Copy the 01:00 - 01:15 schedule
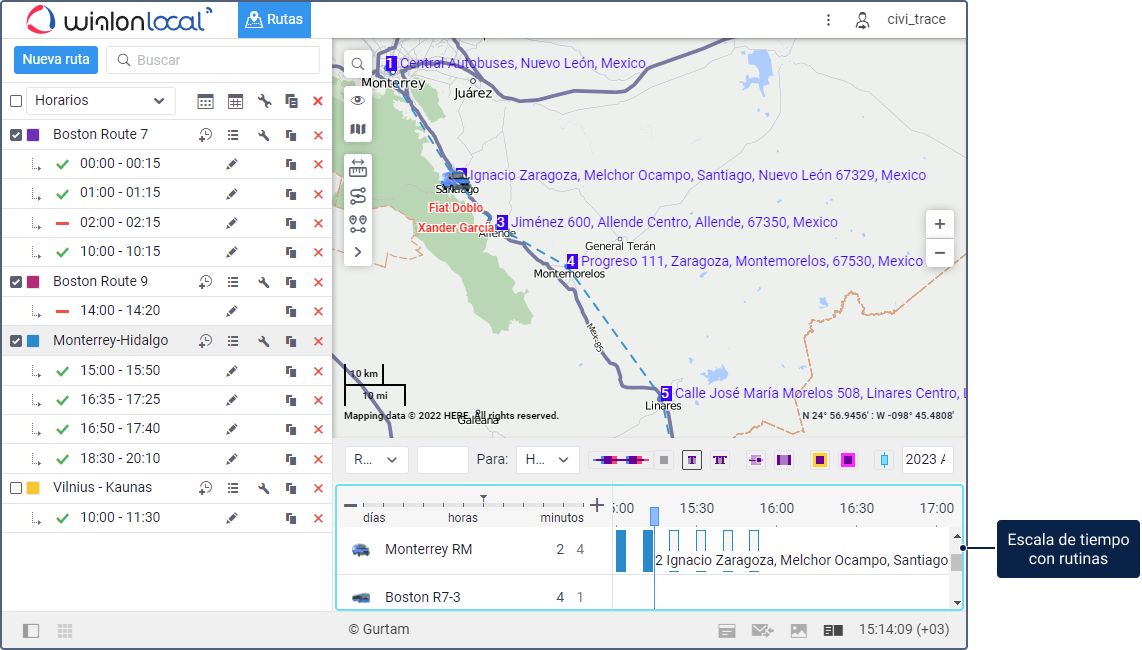Screen dimensions: 1142x650 291,194
